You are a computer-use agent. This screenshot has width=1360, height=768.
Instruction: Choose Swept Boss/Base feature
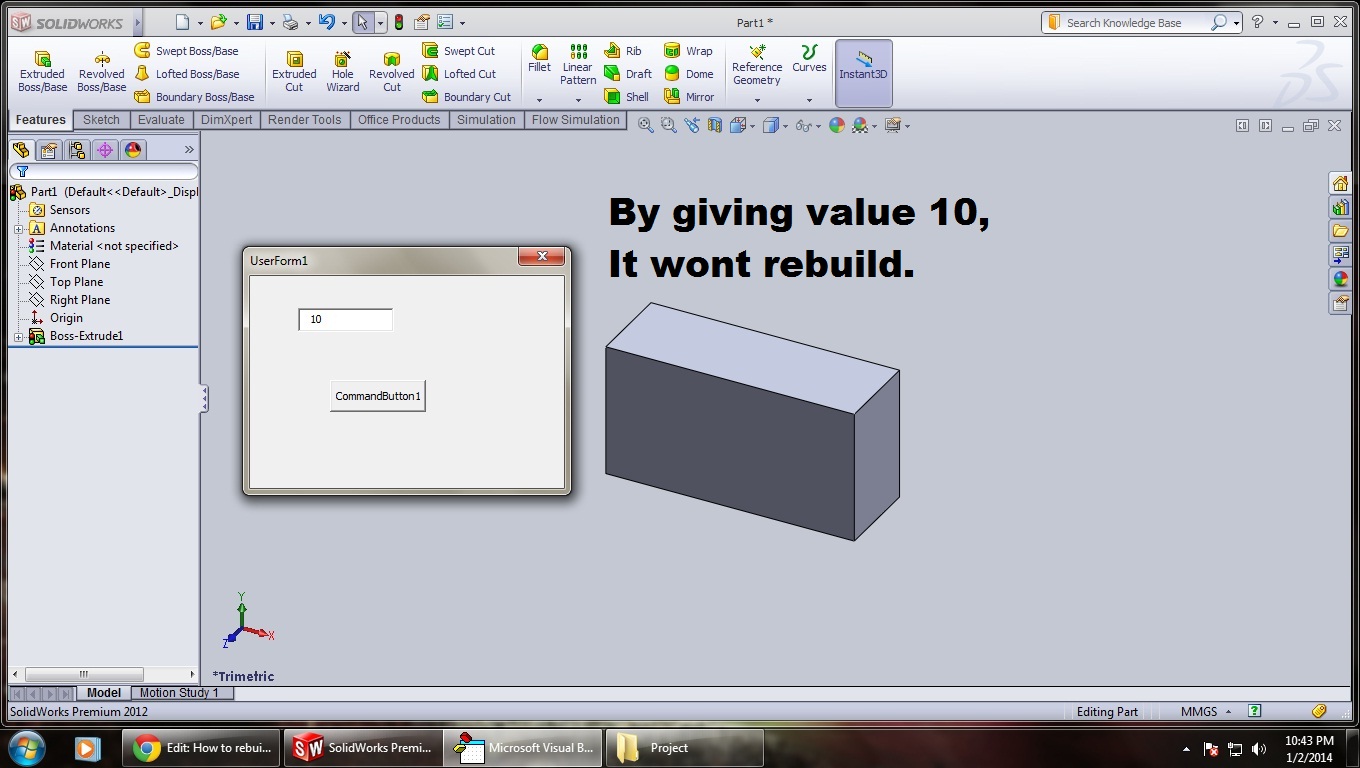pos(187,51)
